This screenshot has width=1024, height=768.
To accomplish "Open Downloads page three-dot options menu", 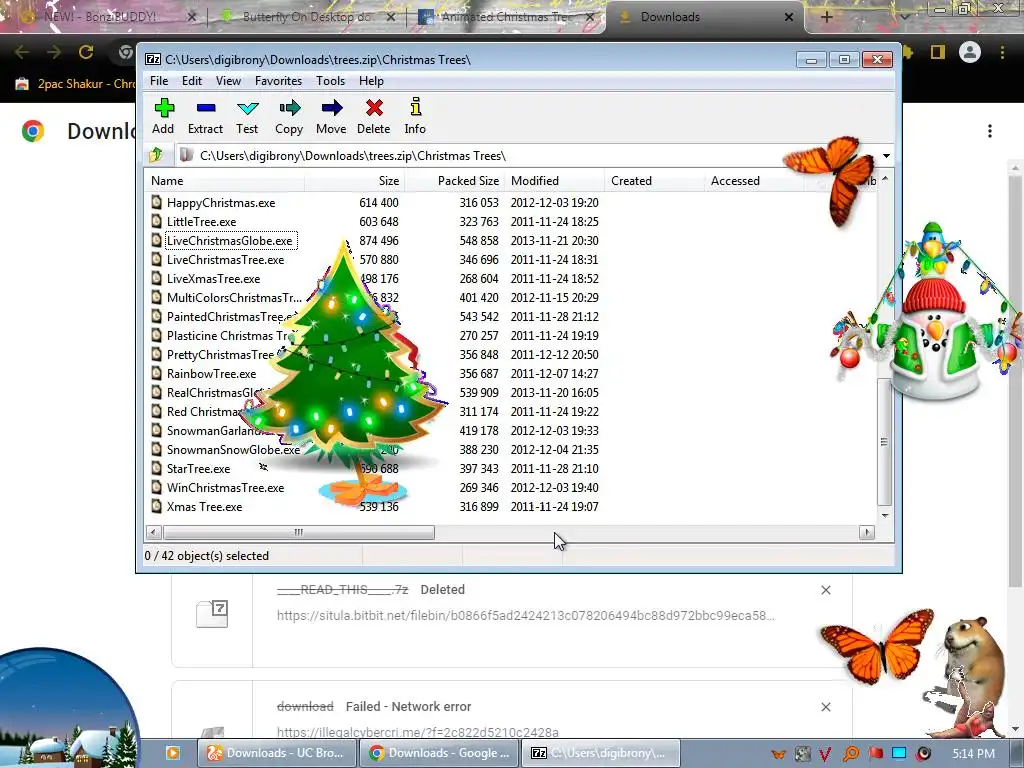I will (990, 131).
